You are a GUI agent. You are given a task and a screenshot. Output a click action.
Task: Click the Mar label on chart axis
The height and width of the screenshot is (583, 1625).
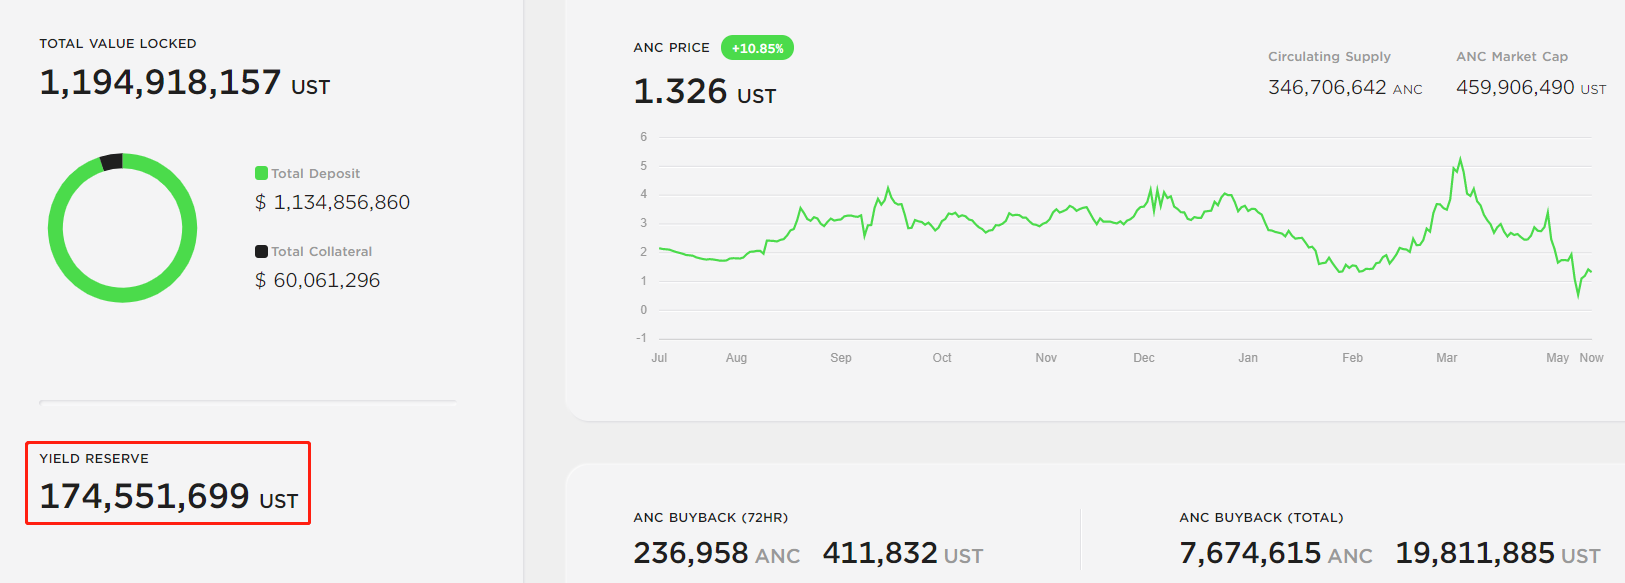(x=1446, y=358)
